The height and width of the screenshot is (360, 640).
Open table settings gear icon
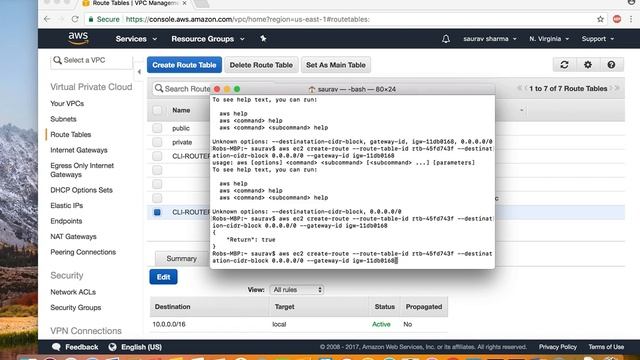click(x=588, y=65)
